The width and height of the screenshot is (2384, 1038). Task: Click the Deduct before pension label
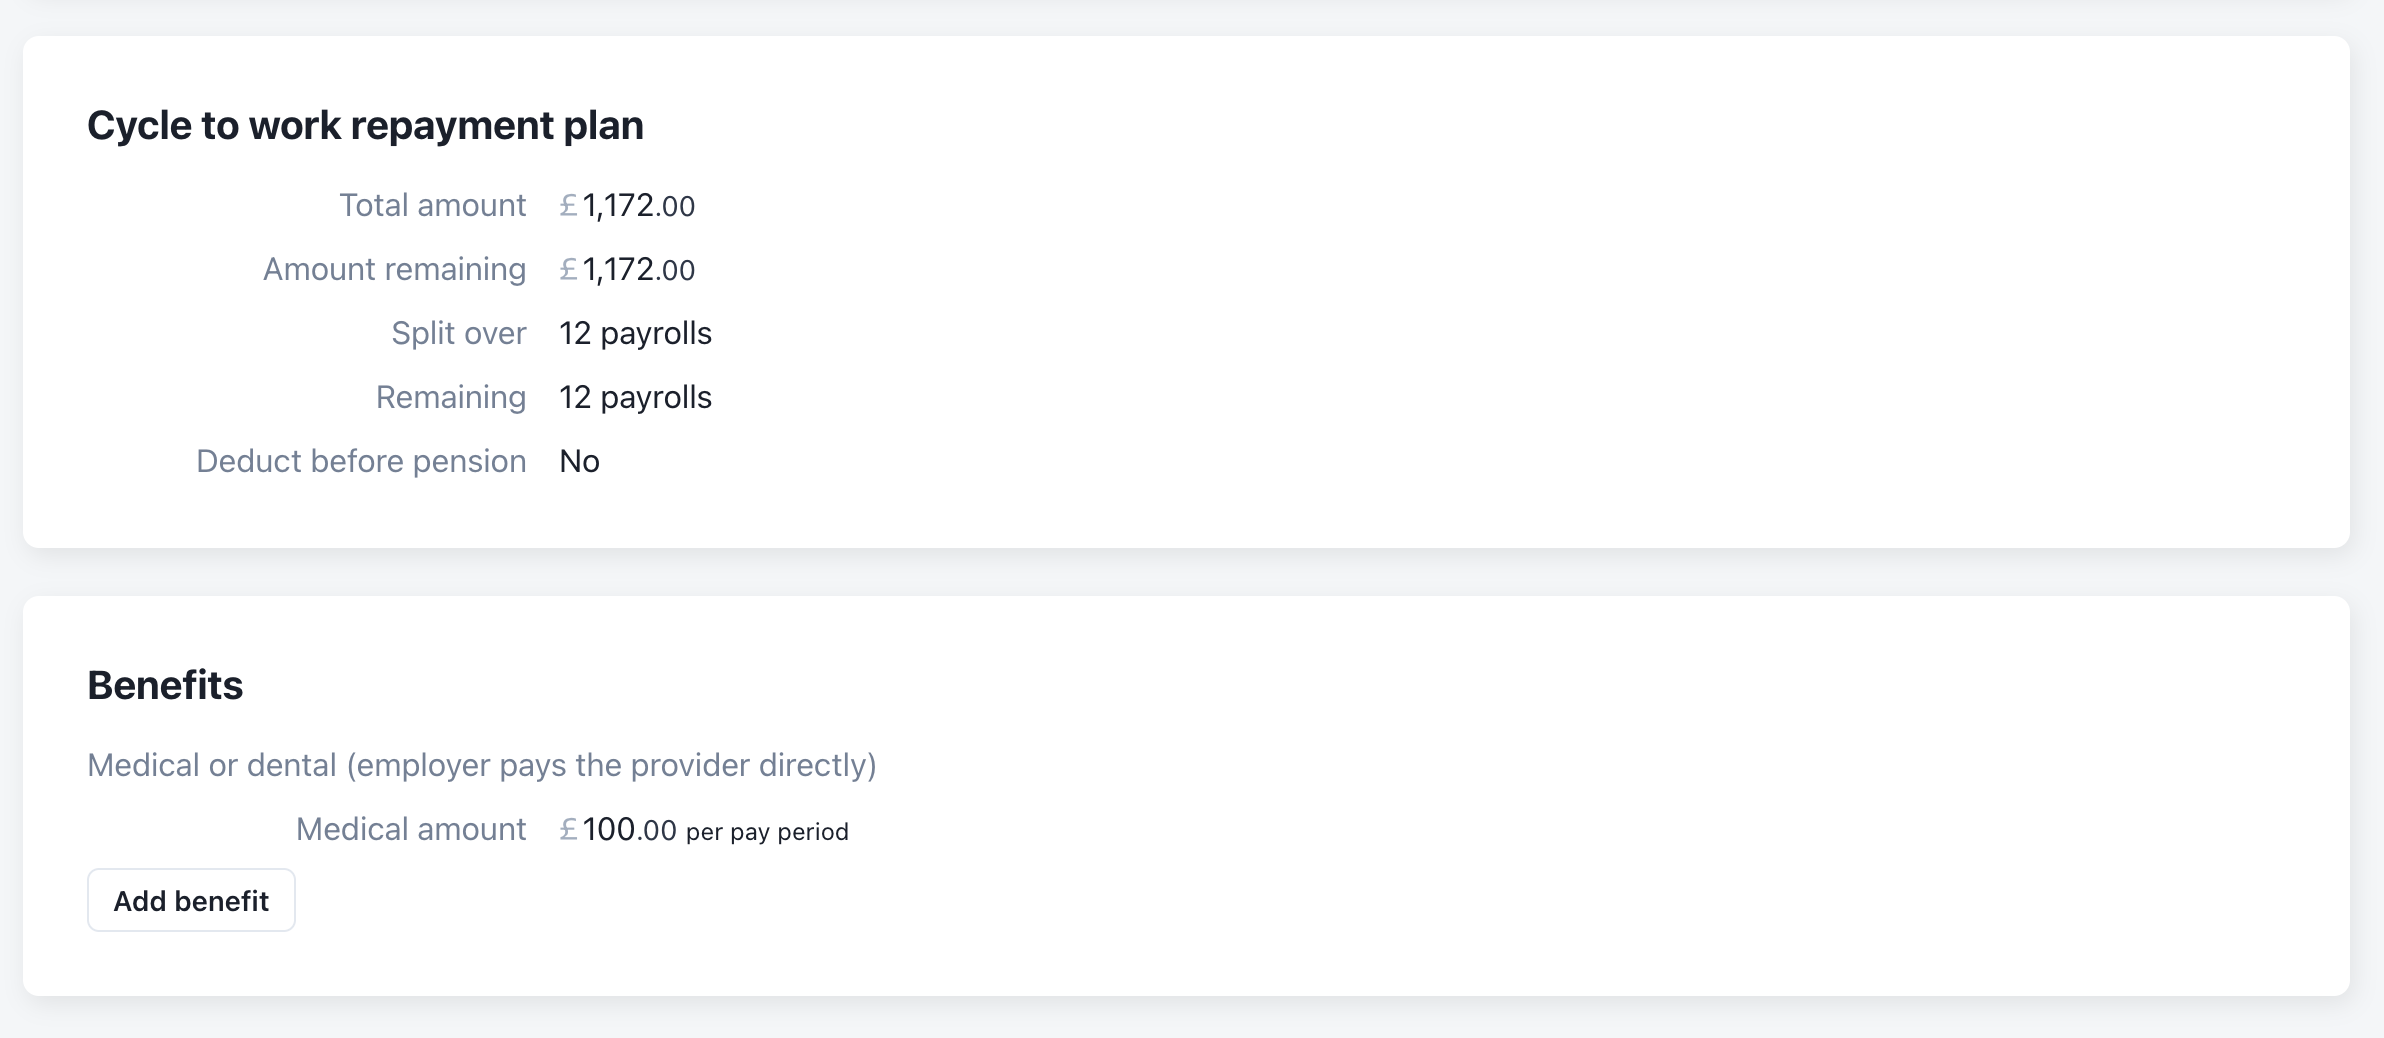click(361, 461)
